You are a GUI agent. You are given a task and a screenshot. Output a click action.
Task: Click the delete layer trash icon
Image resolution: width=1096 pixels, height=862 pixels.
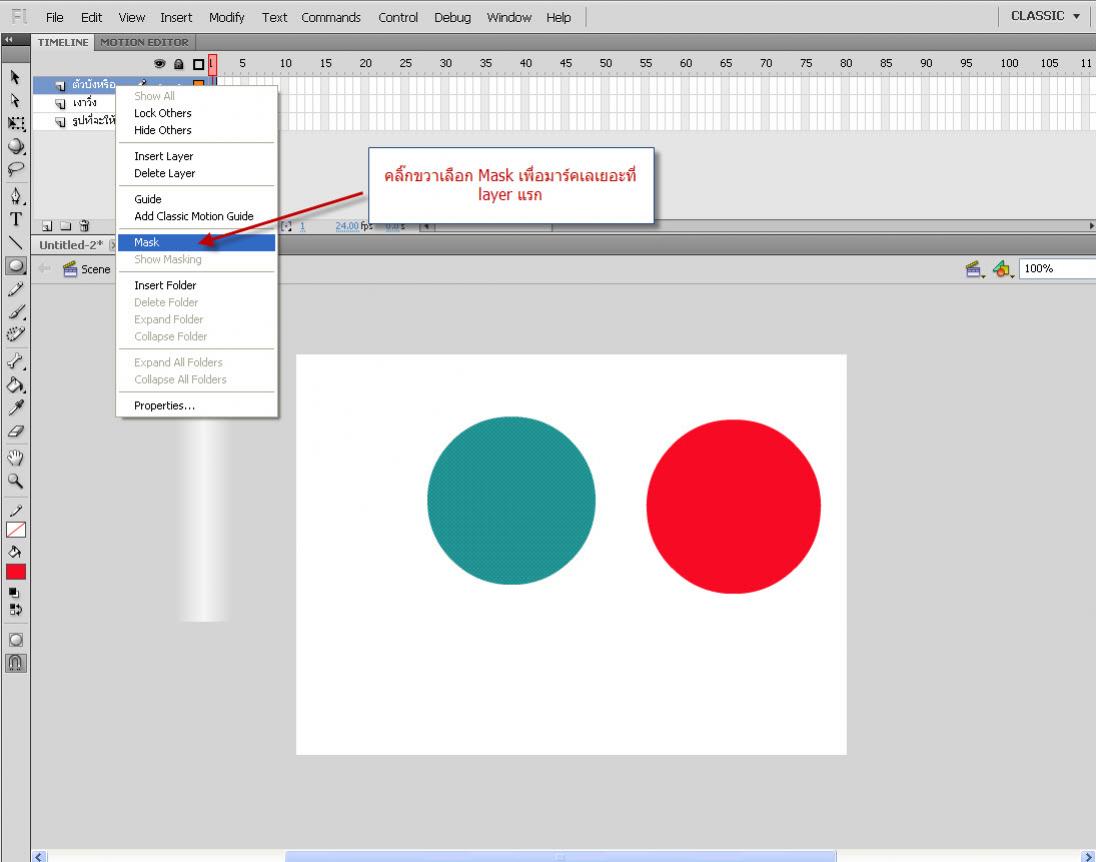tap(85, 226)
